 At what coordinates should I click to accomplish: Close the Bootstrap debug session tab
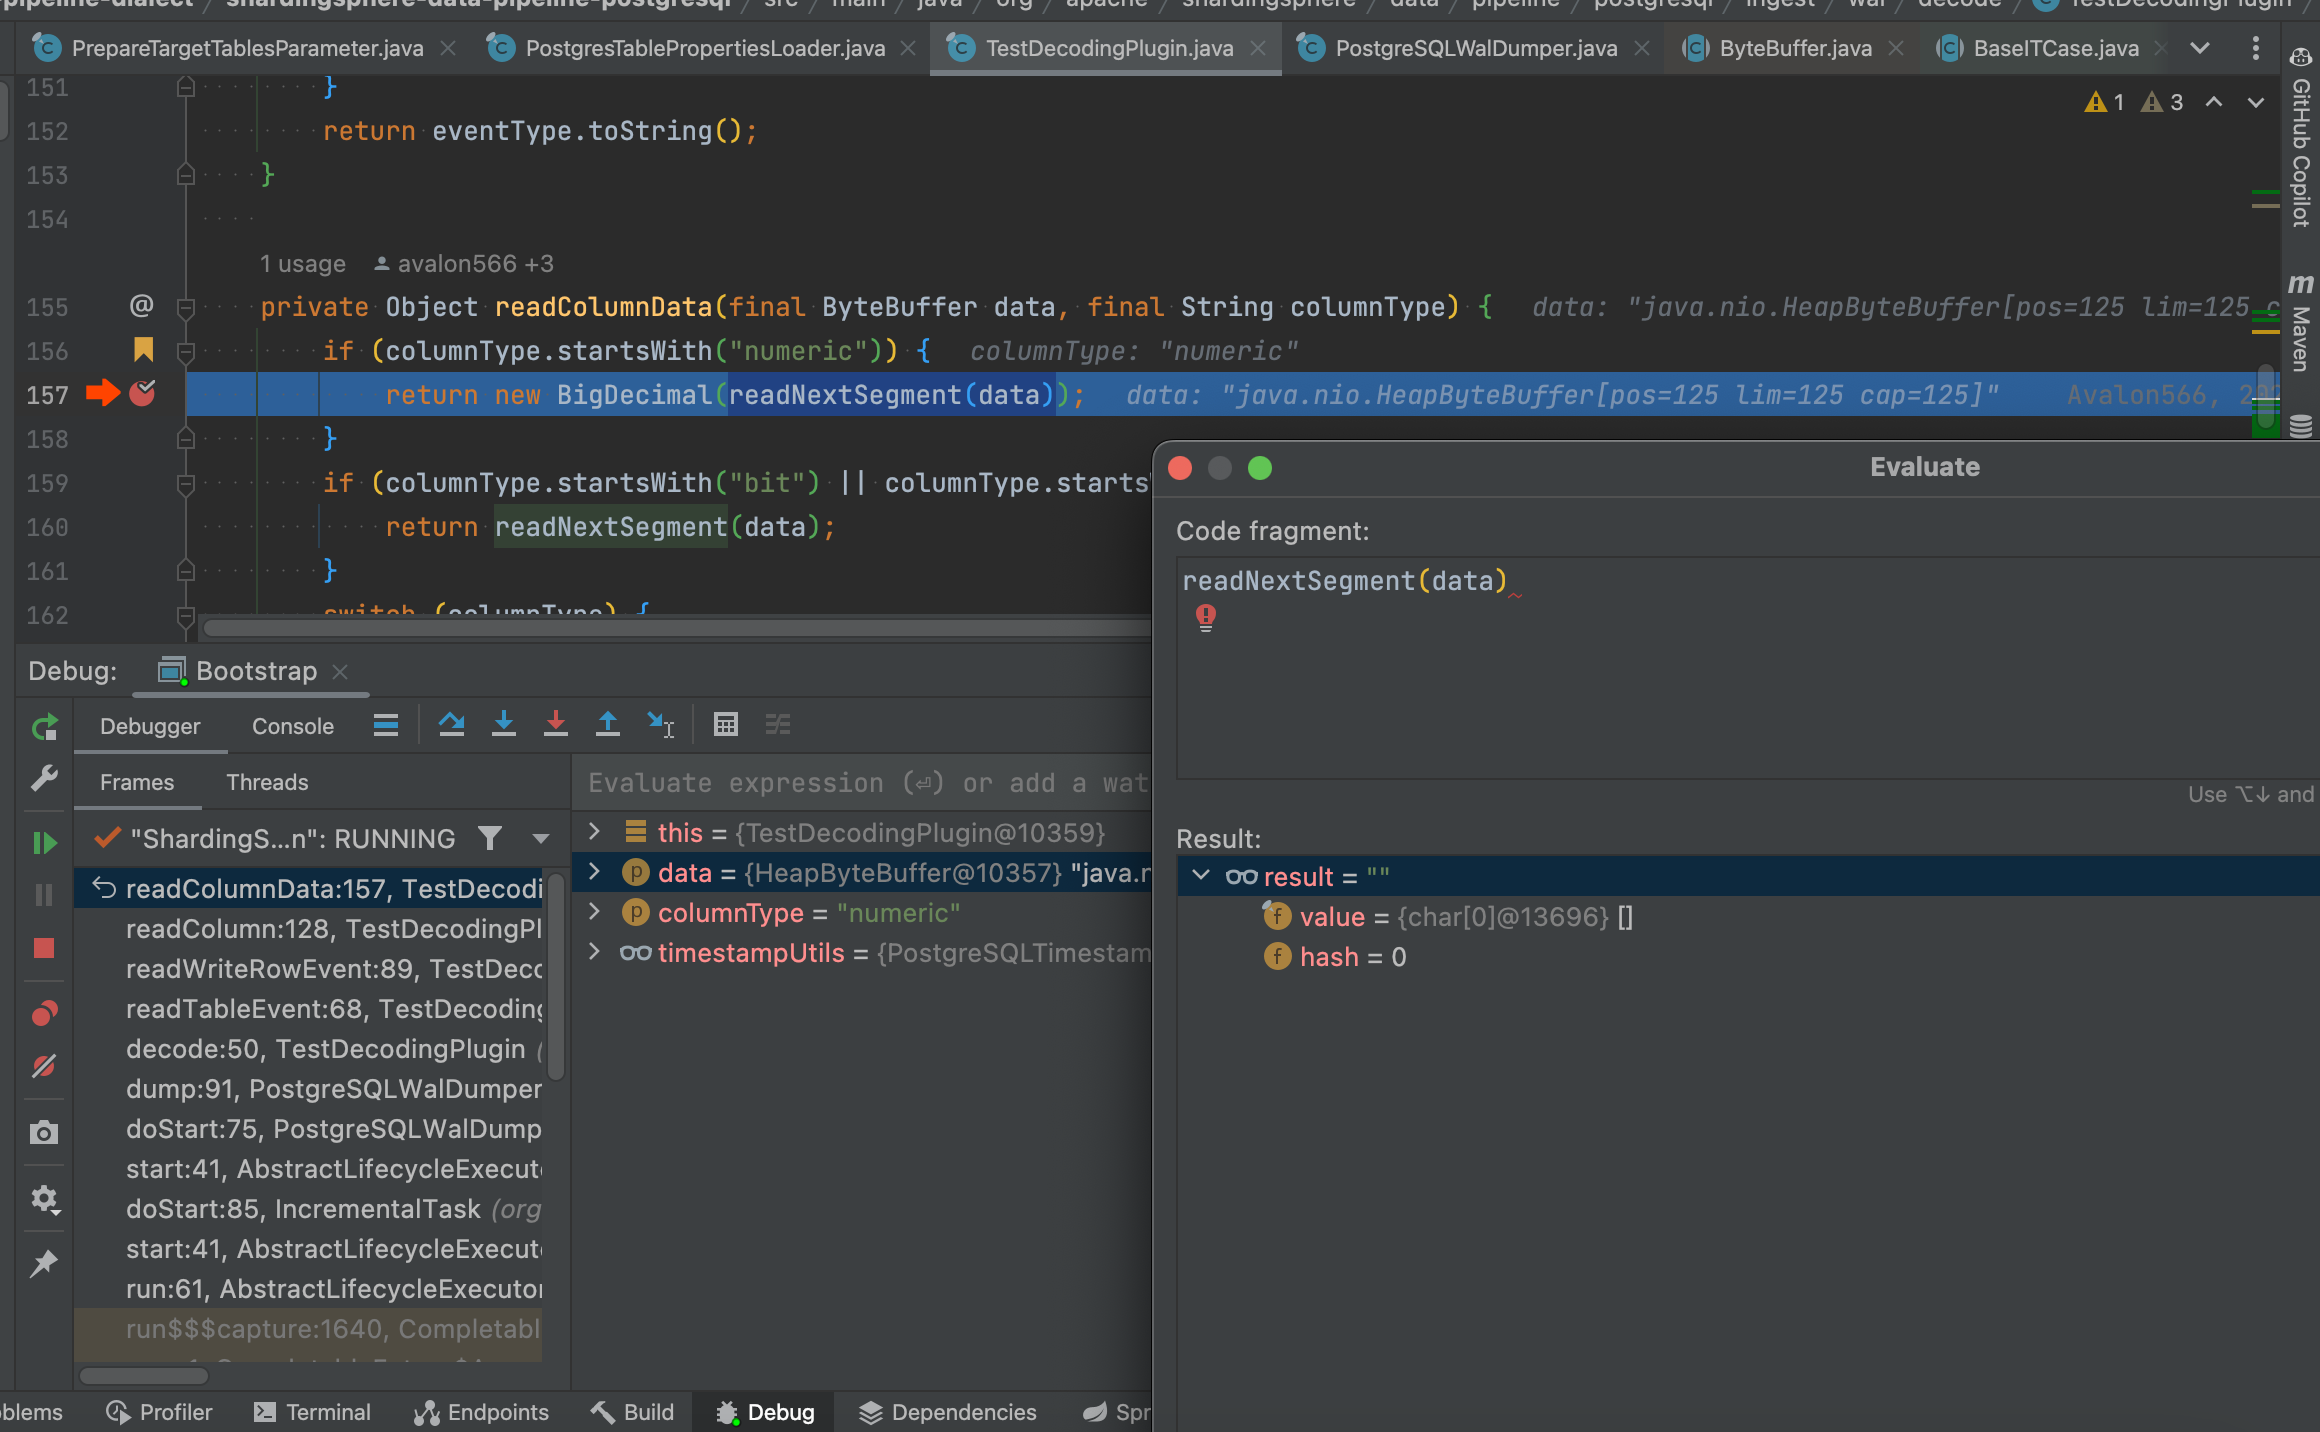pos(340,671)
